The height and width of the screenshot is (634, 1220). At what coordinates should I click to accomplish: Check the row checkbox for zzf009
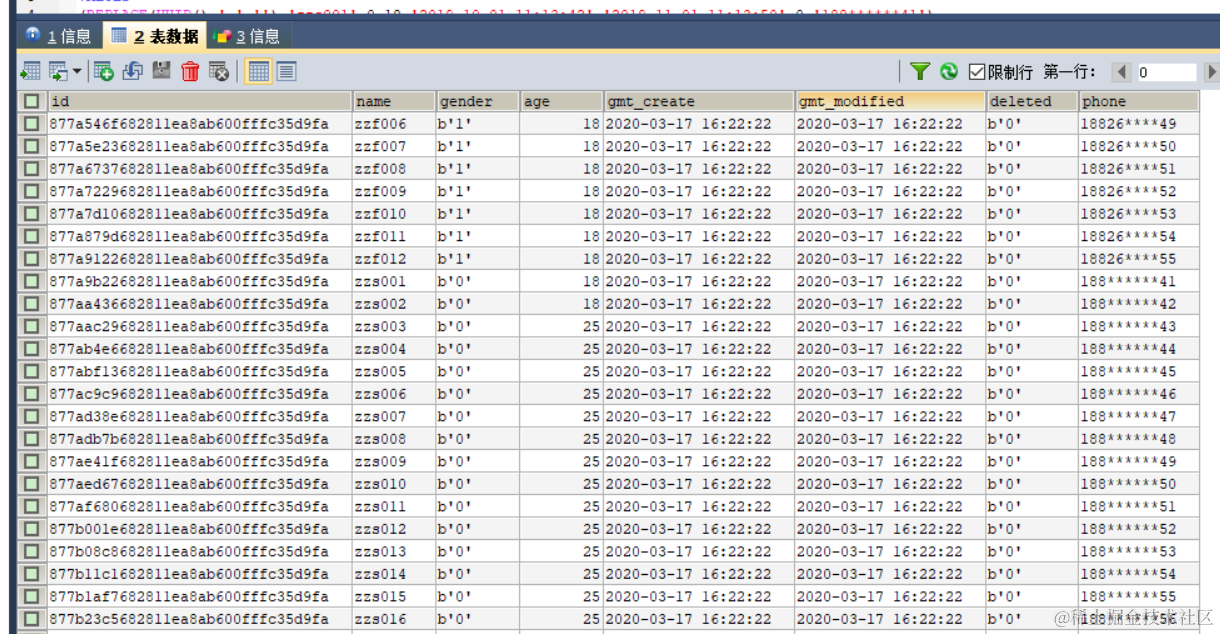pyautogui.click(x=33, y=191)
